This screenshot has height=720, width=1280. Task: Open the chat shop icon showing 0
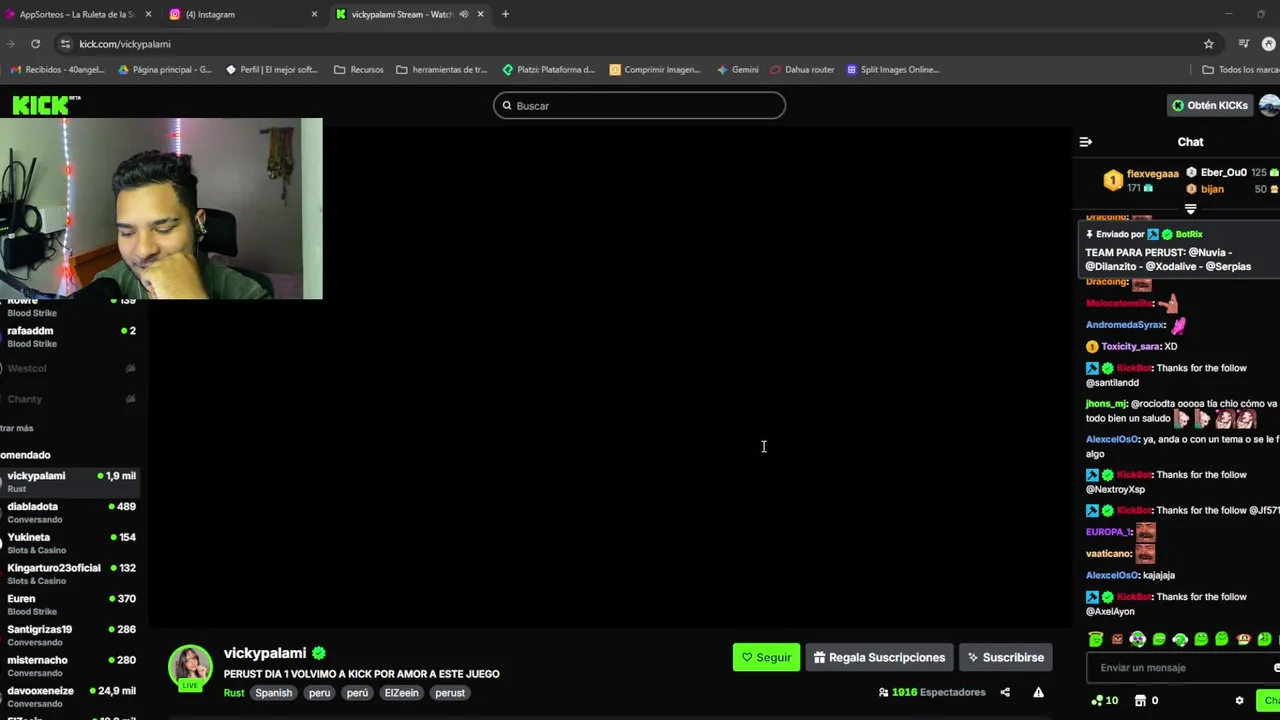pos(1147,701)
